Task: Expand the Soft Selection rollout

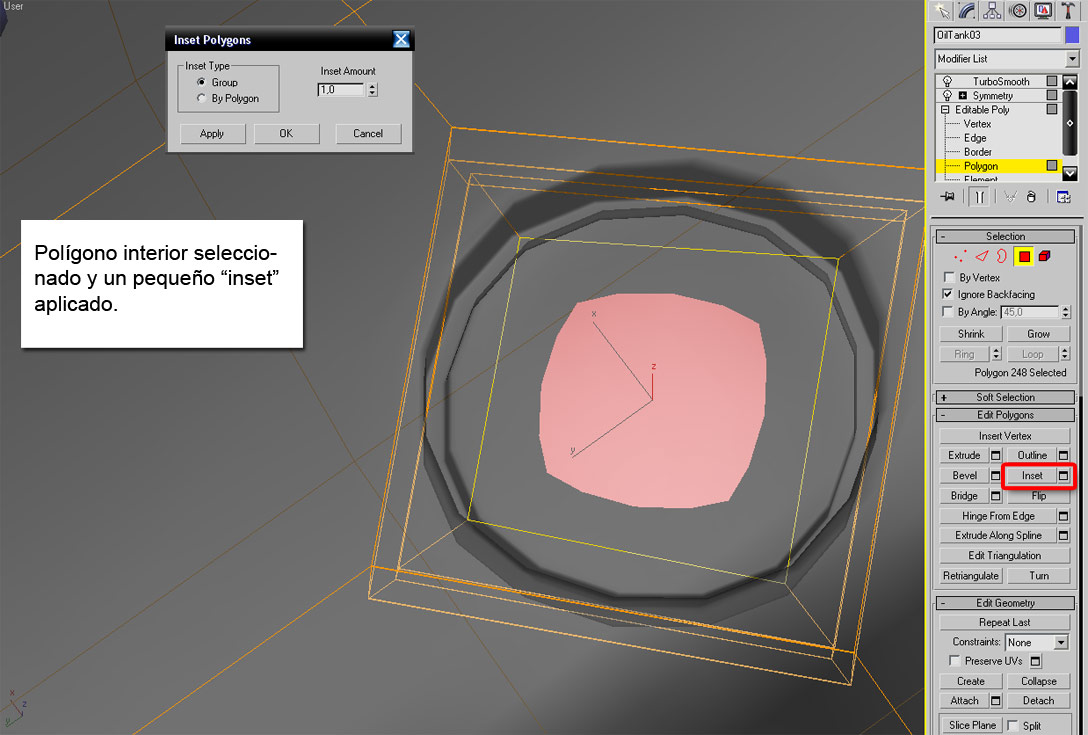Action: click(x=1005, y=397)
